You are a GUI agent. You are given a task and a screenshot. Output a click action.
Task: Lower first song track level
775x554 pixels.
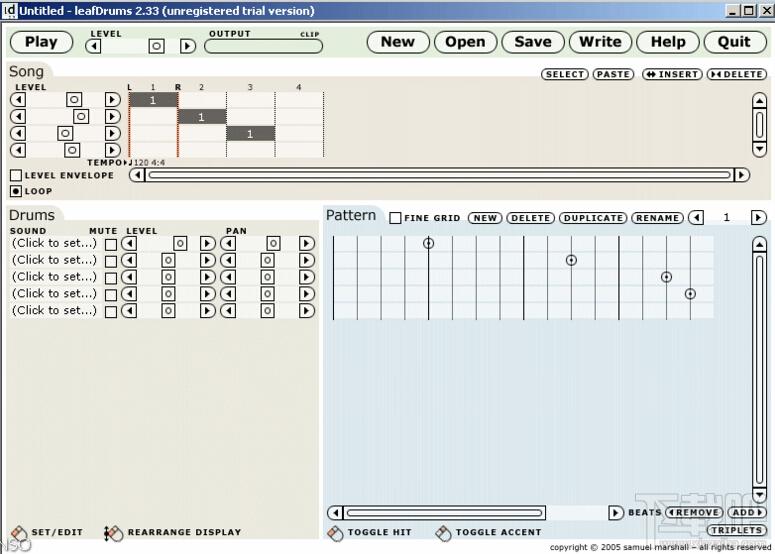tap(18, 100)
